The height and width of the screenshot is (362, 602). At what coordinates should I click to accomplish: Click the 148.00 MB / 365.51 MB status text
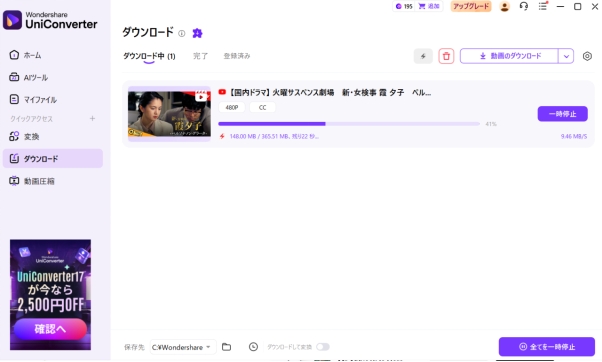pos(274,136)
